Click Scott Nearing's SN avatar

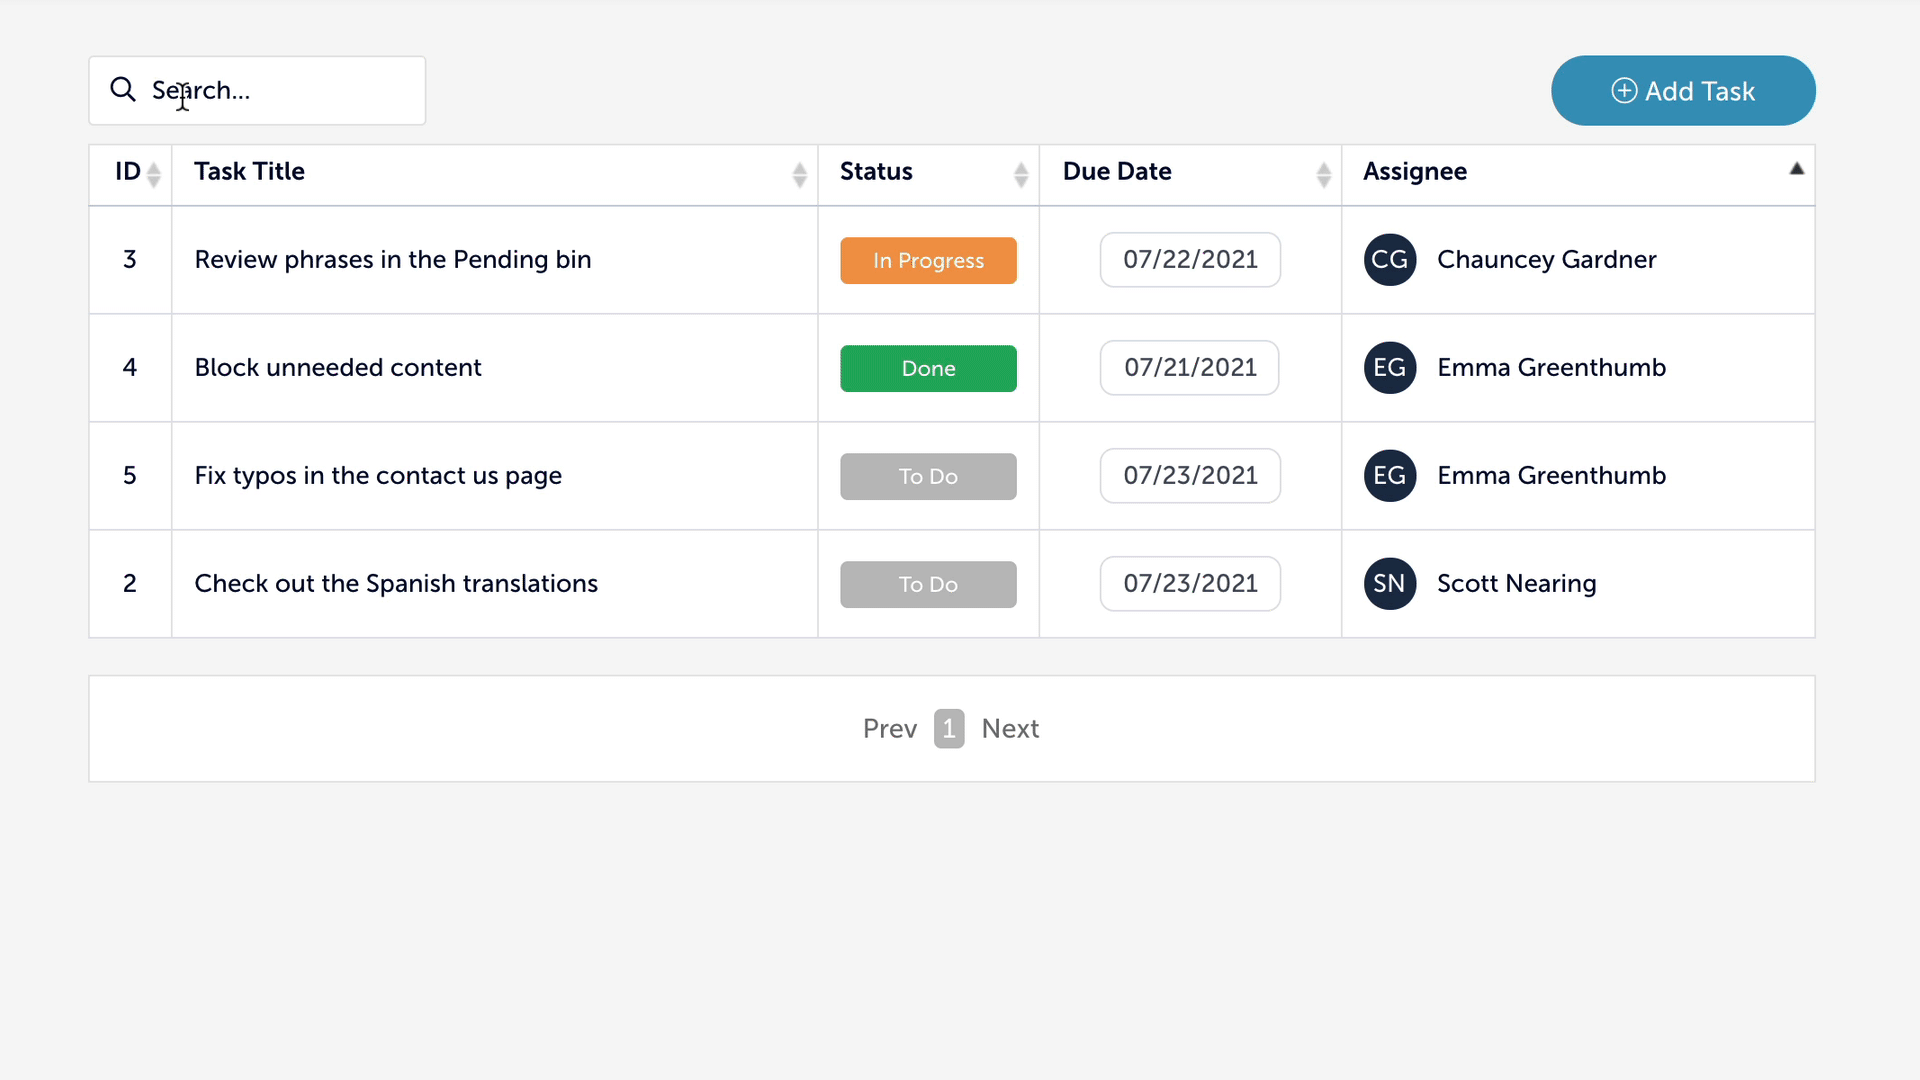pos(1390,584)
